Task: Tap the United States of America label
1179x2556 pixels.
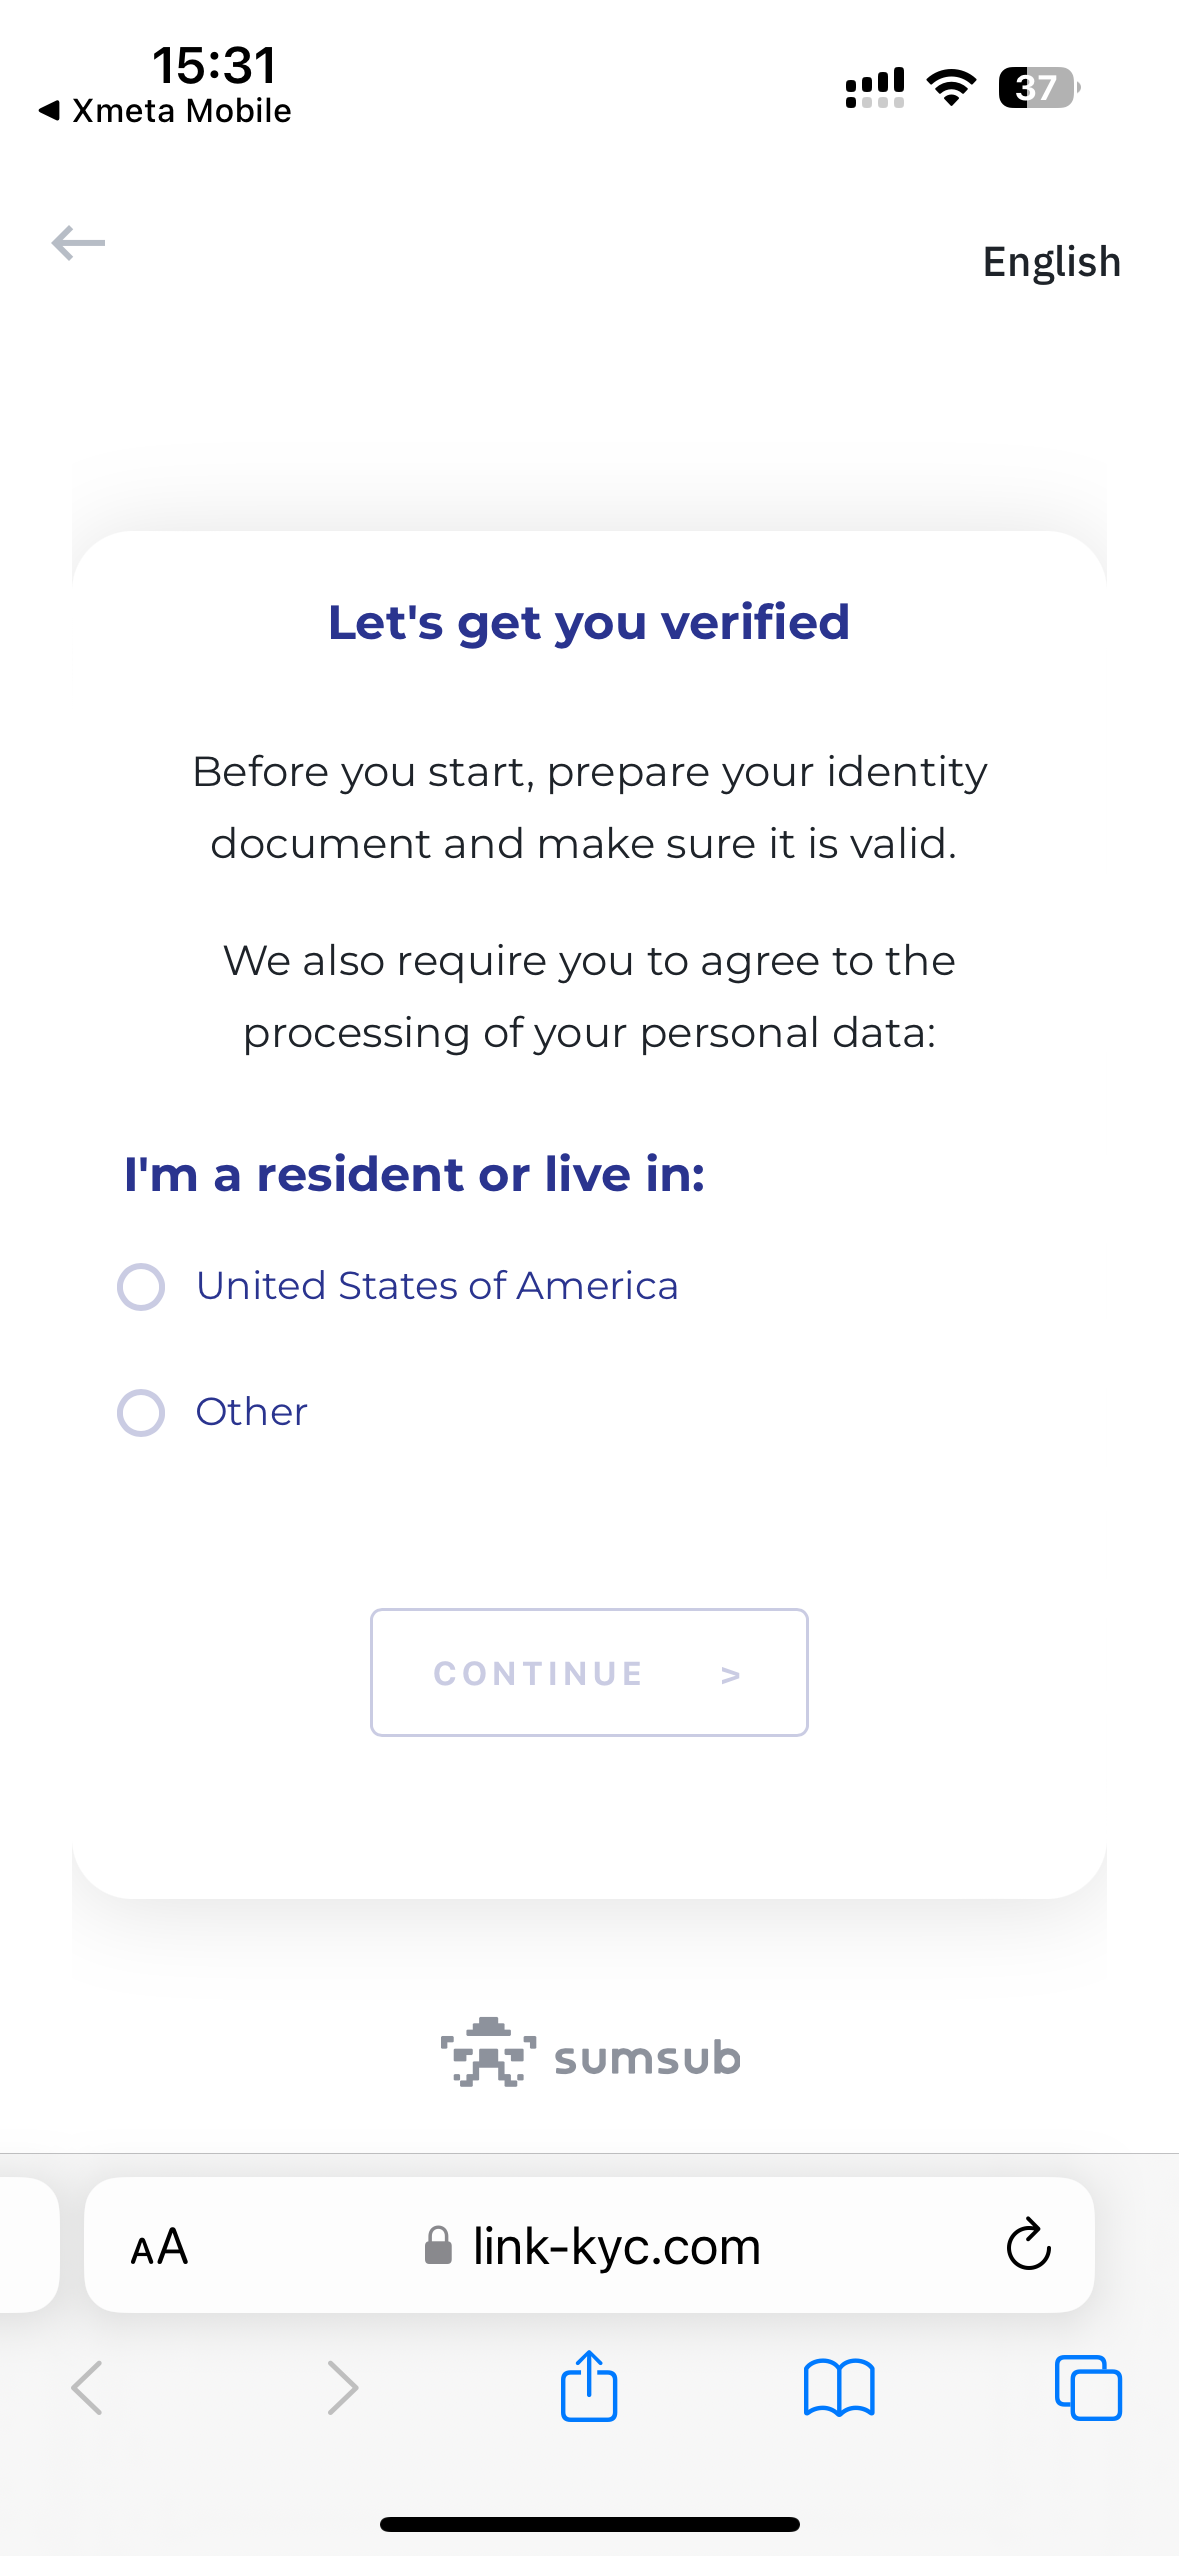Action: tap(437, 1286)
